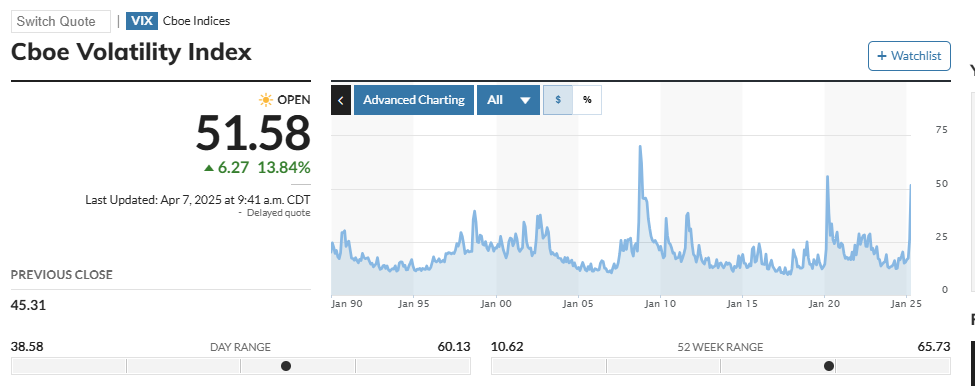Viewport: 975px width, 386px height.
Task: Switch chart to dollar value mode
Action: [x=558, y=100]
